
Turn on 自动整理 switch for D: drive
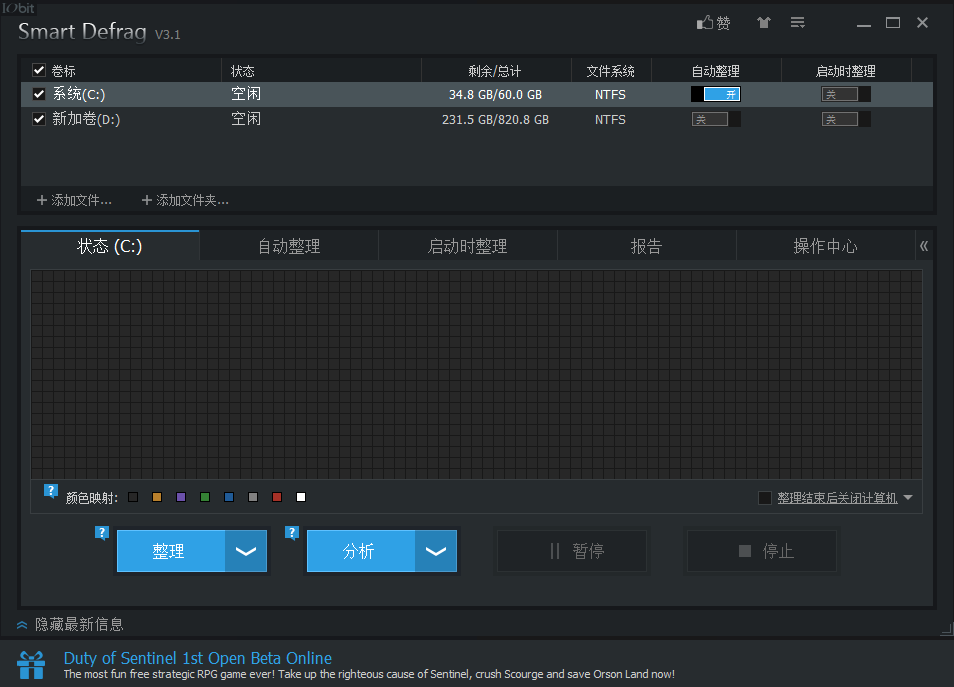point(716,119)
